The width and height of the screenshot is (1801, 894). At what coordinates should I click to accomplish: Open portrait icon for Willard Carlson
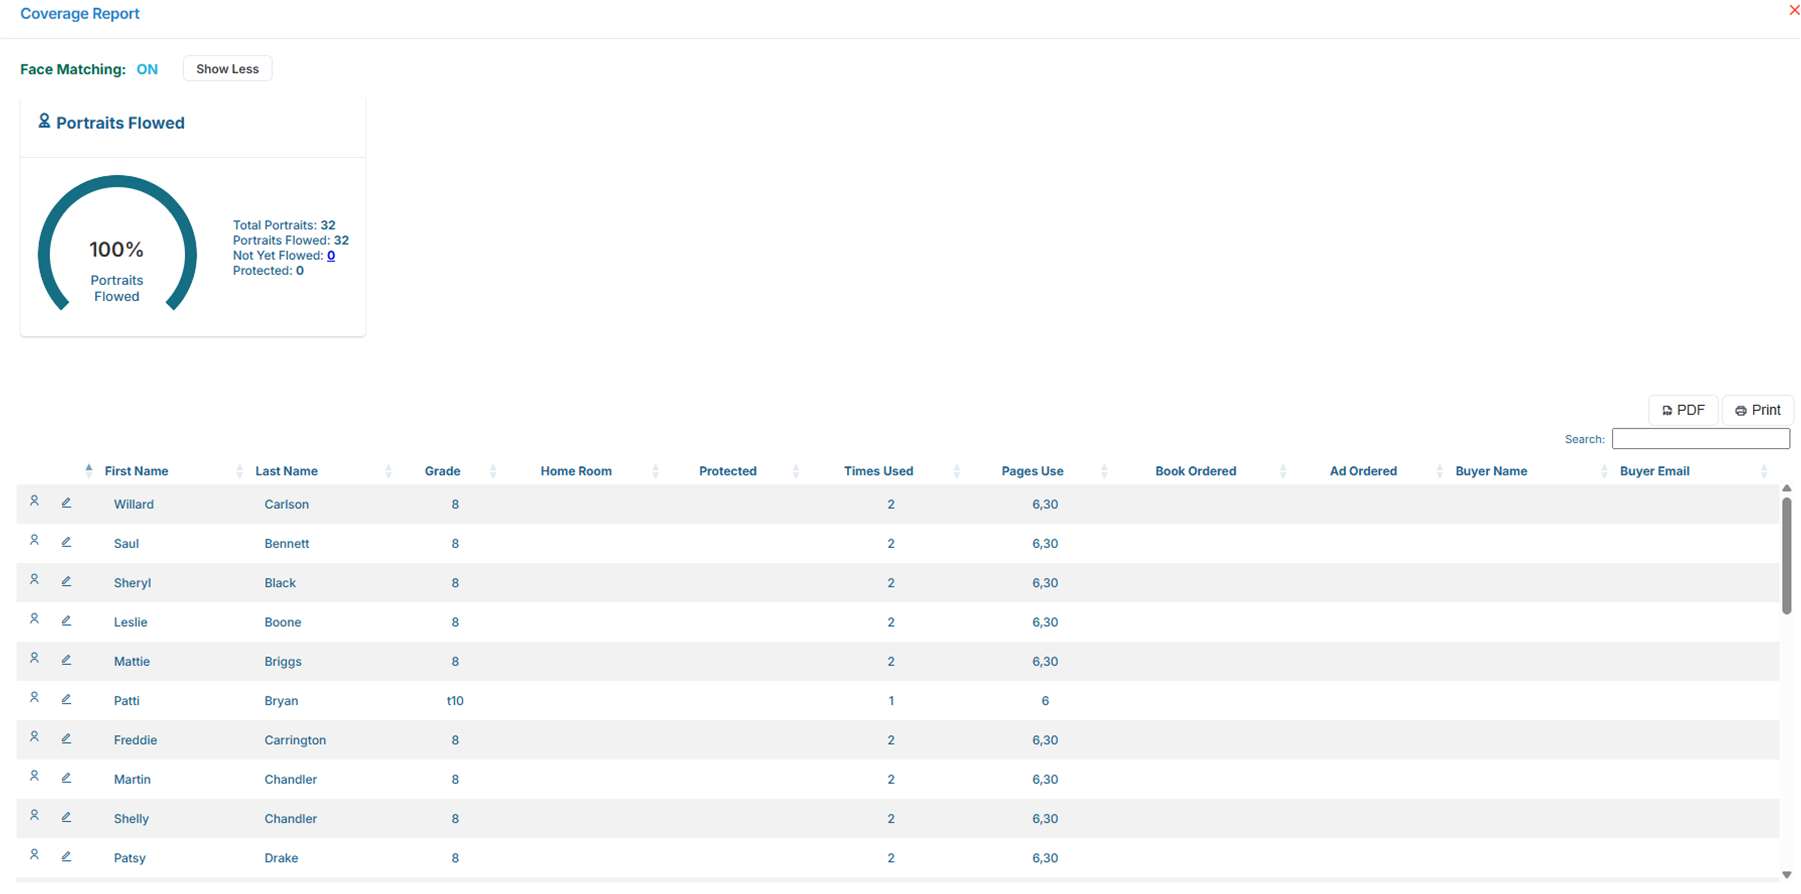pyautogui.click(x=34, y=501)
